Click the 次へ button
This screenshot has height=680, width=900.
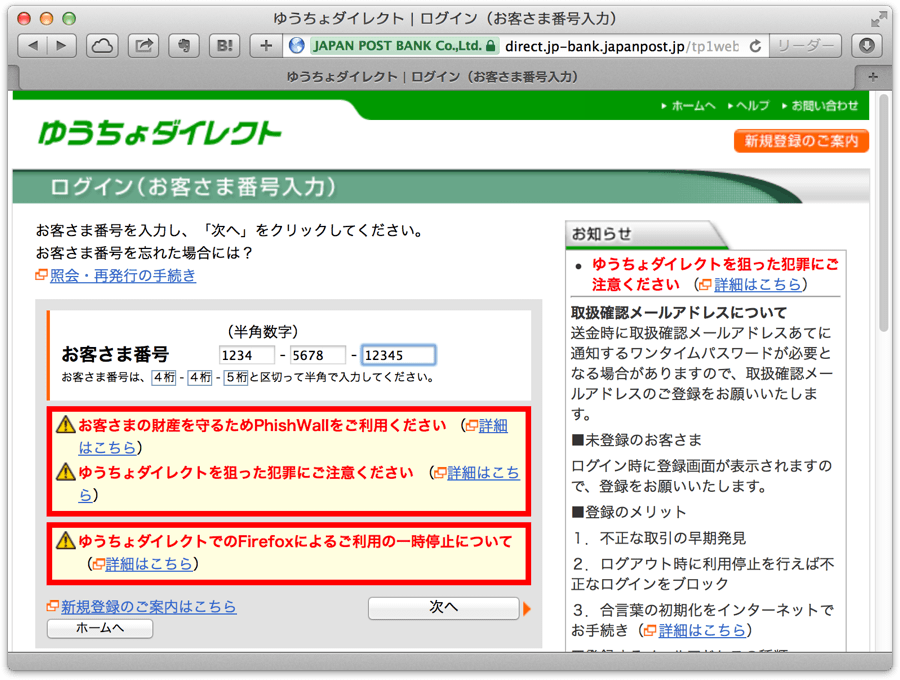[x=443, y=608]
